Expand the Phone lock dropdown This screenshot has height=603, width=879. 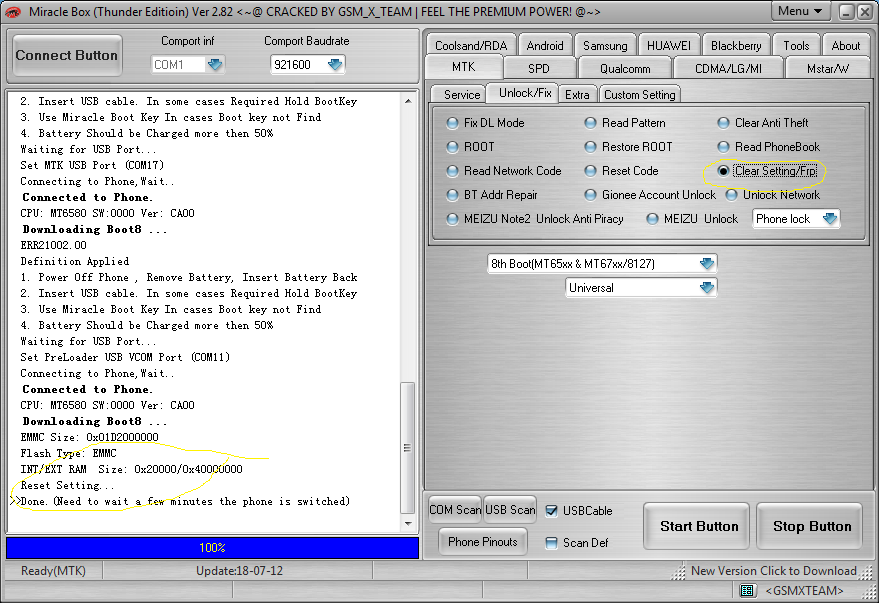click(830, 219)
